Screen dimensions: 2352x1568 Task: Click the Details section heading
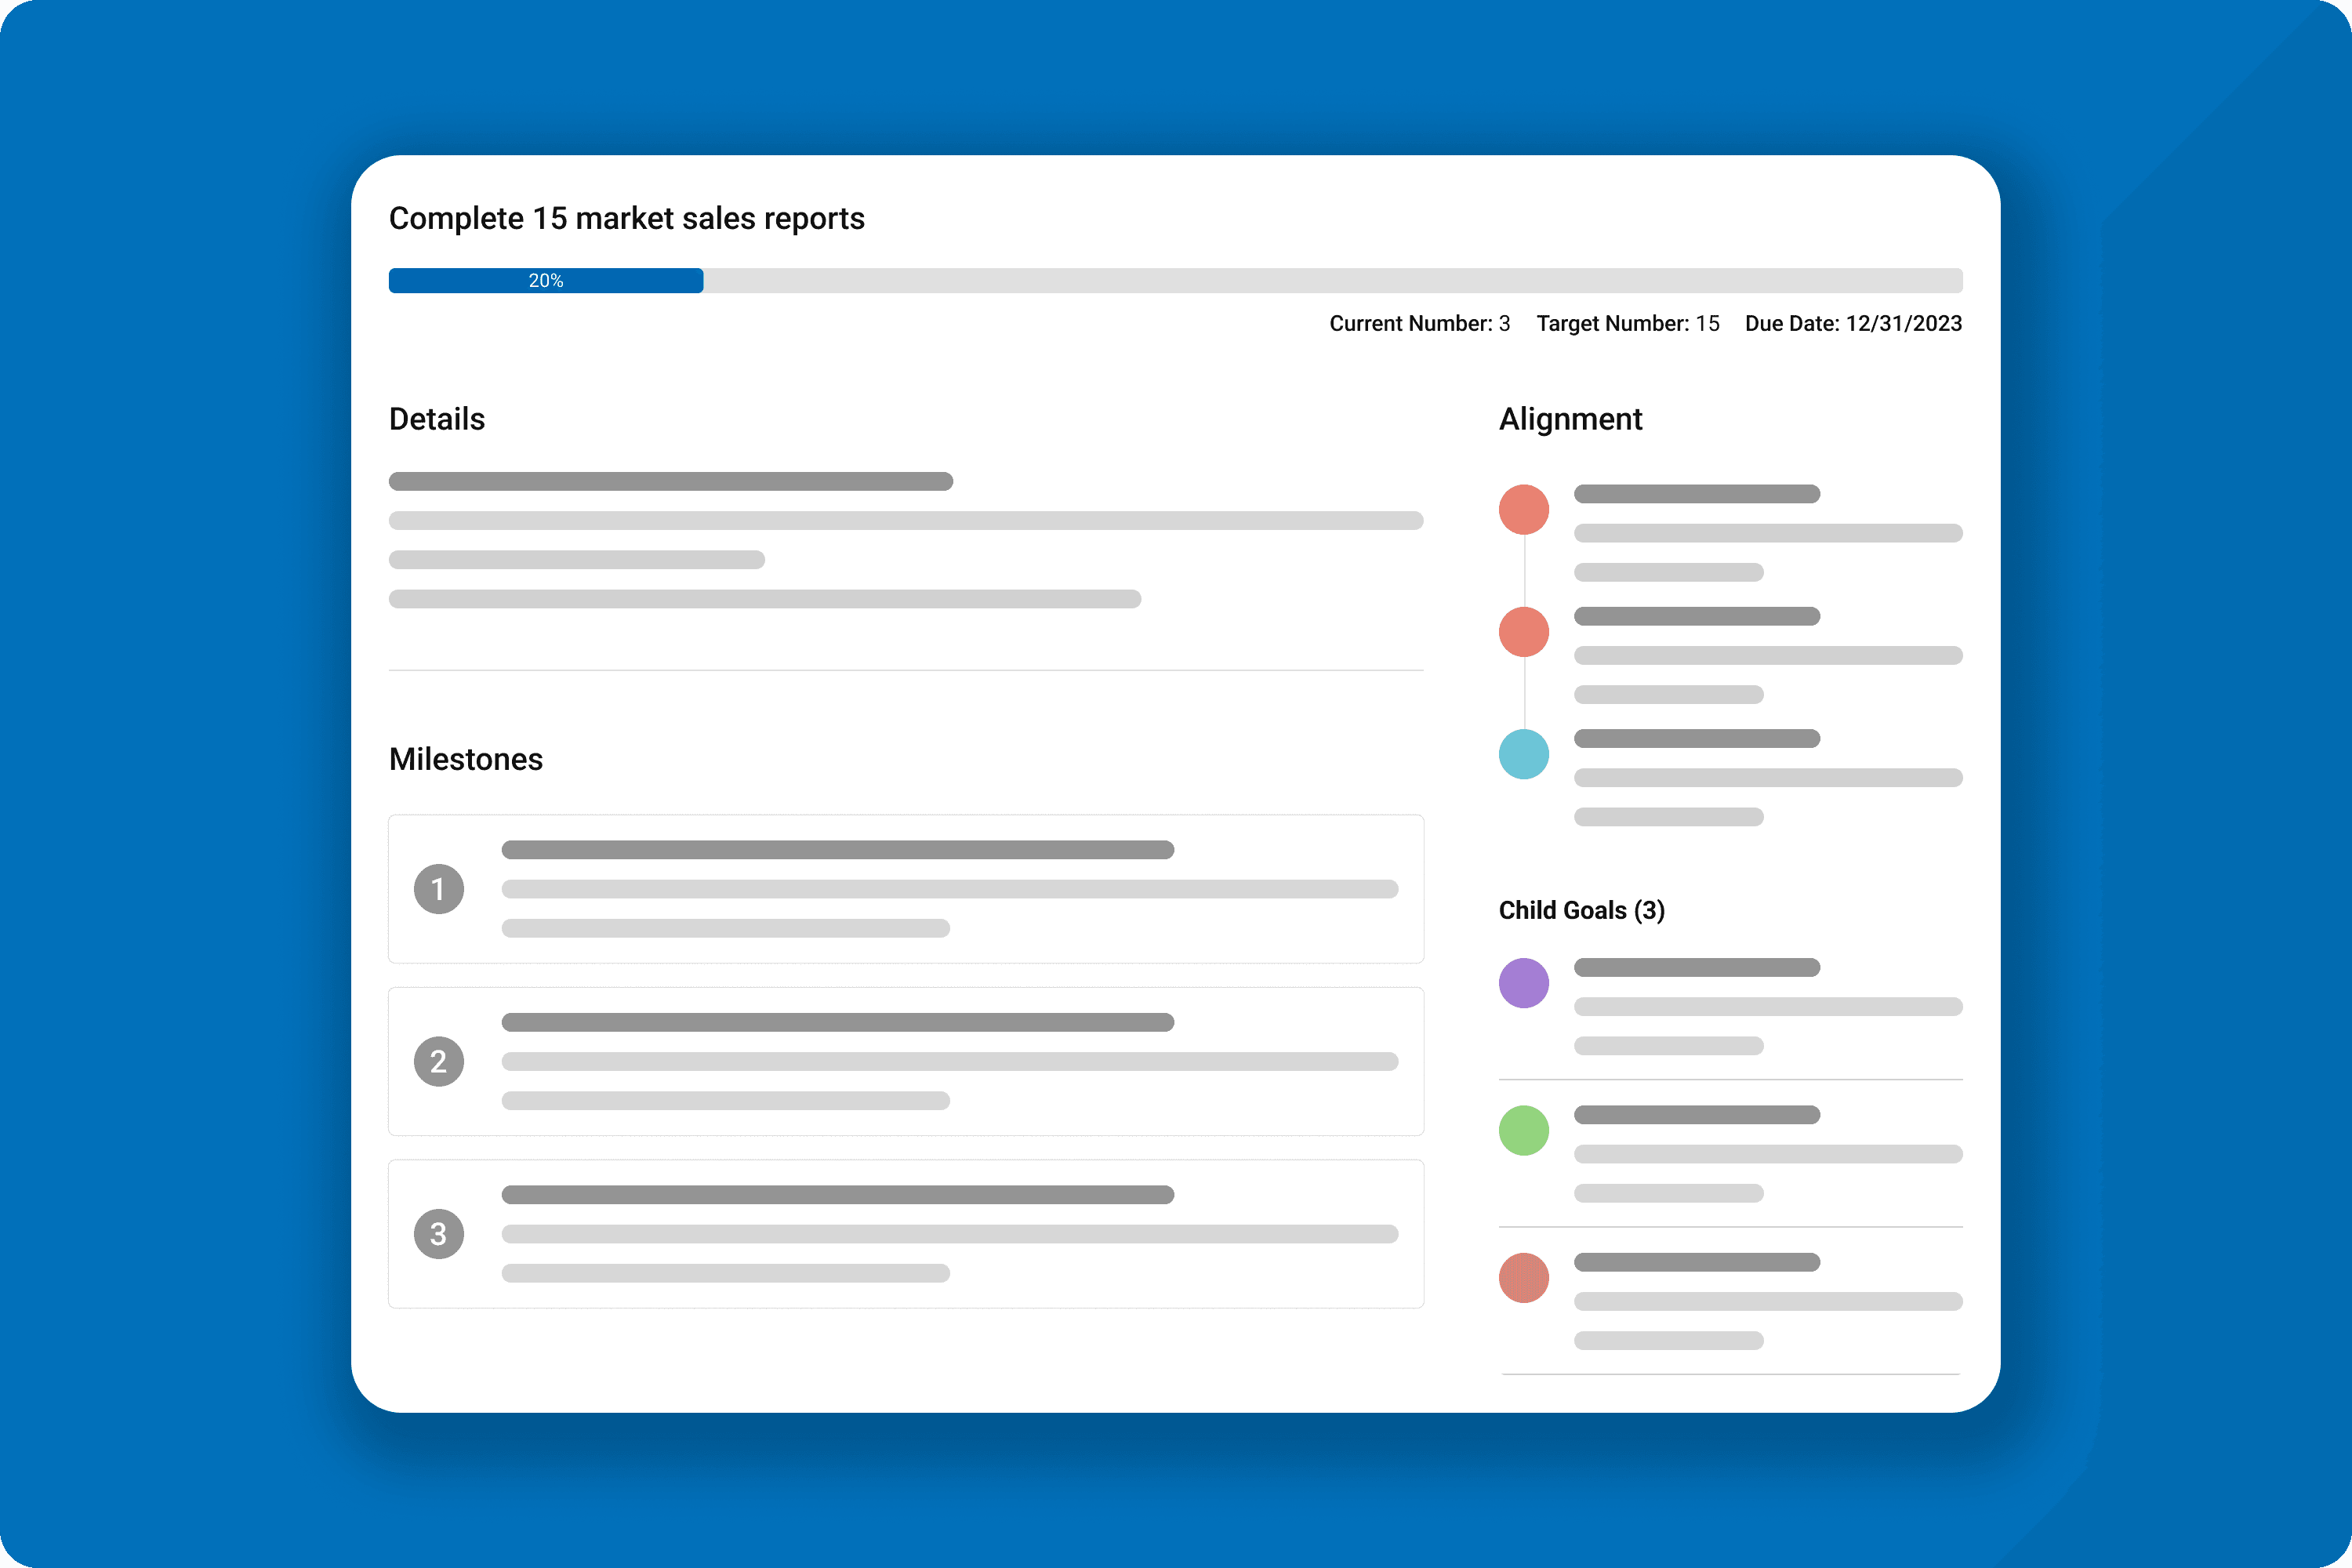tap(437, 419)
